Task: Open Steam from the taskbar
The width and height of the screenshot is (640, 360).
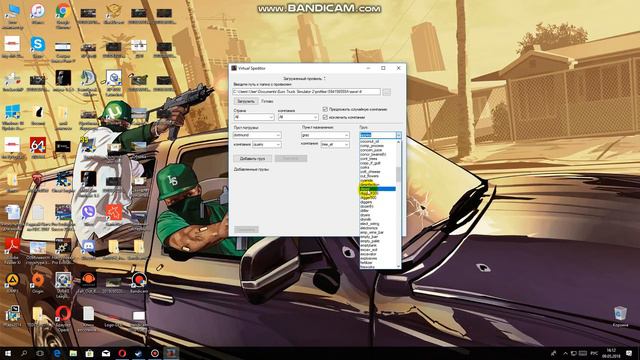Action: pyautogui.click(x=138, y=353)
